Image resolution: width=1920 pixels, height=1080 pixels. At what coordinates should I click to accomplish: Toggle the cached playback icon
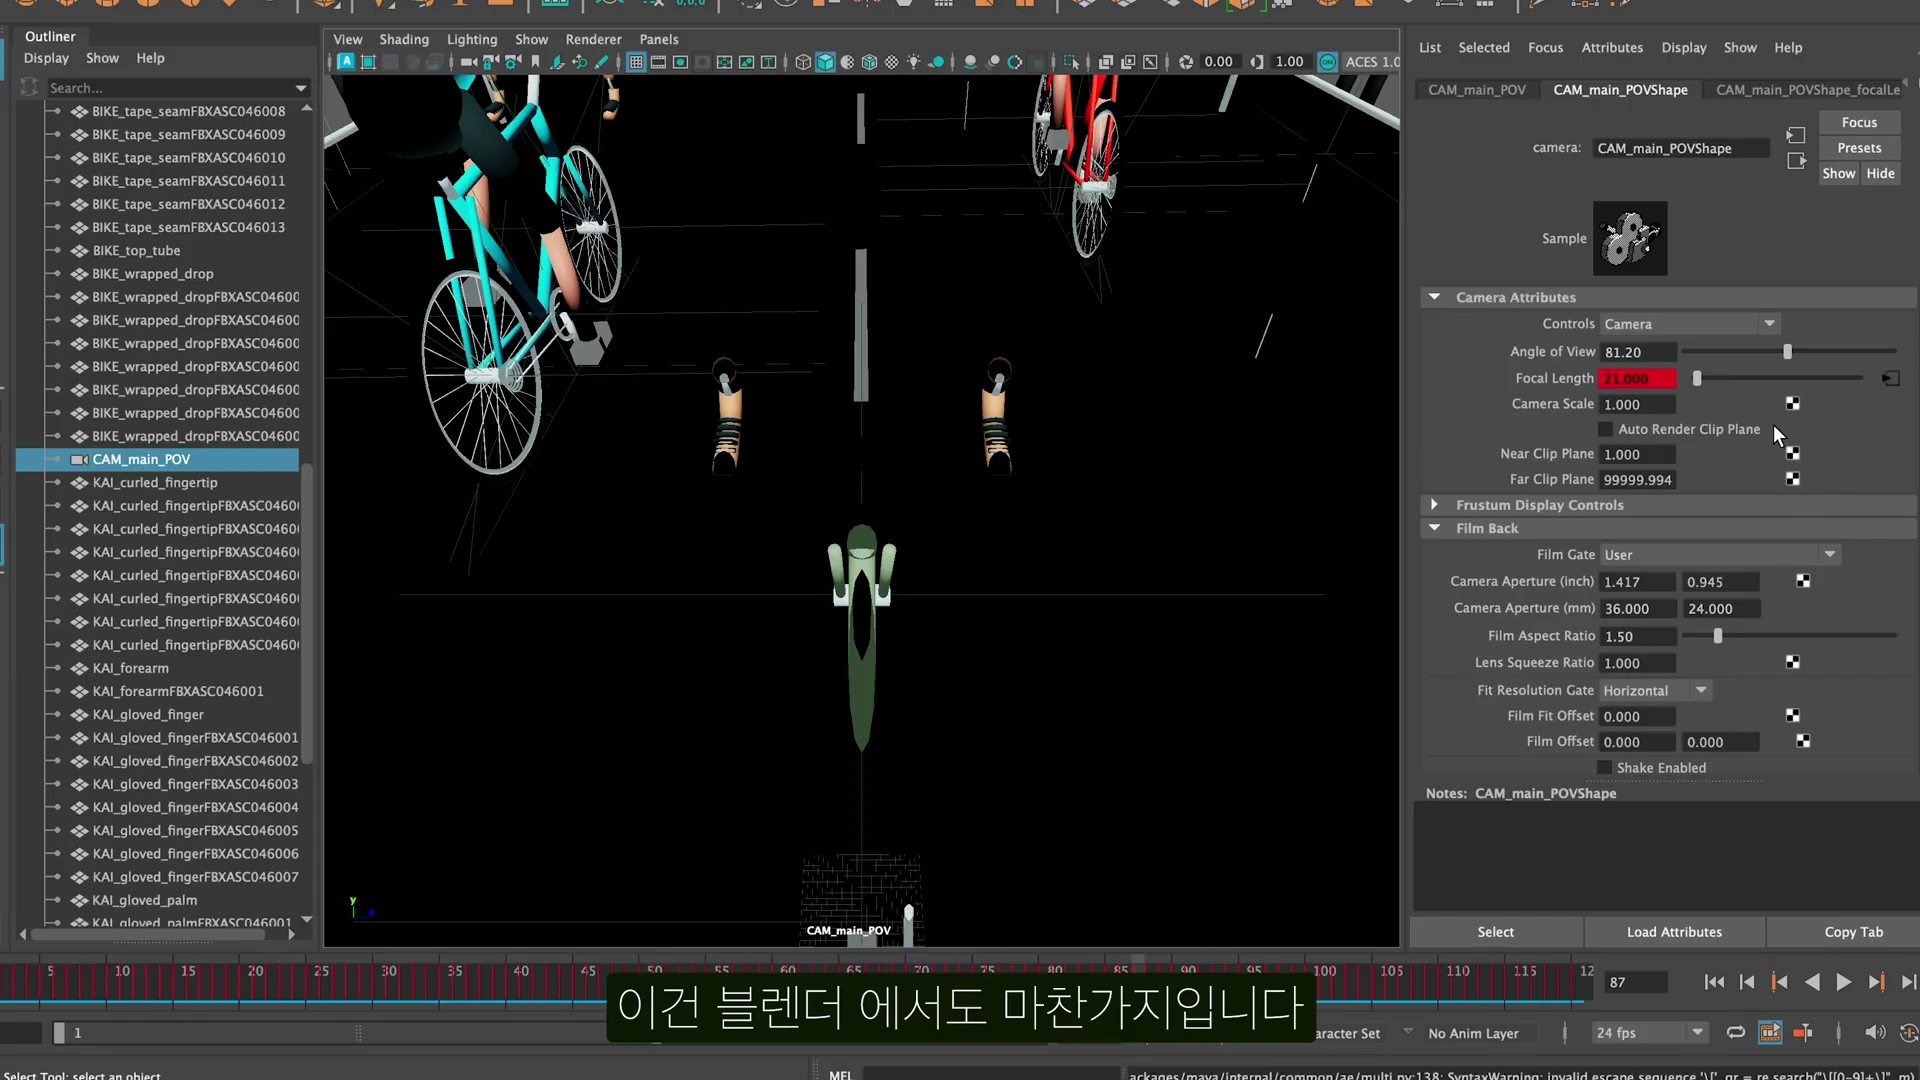pyautogui.click(x=1770, y=1032)
